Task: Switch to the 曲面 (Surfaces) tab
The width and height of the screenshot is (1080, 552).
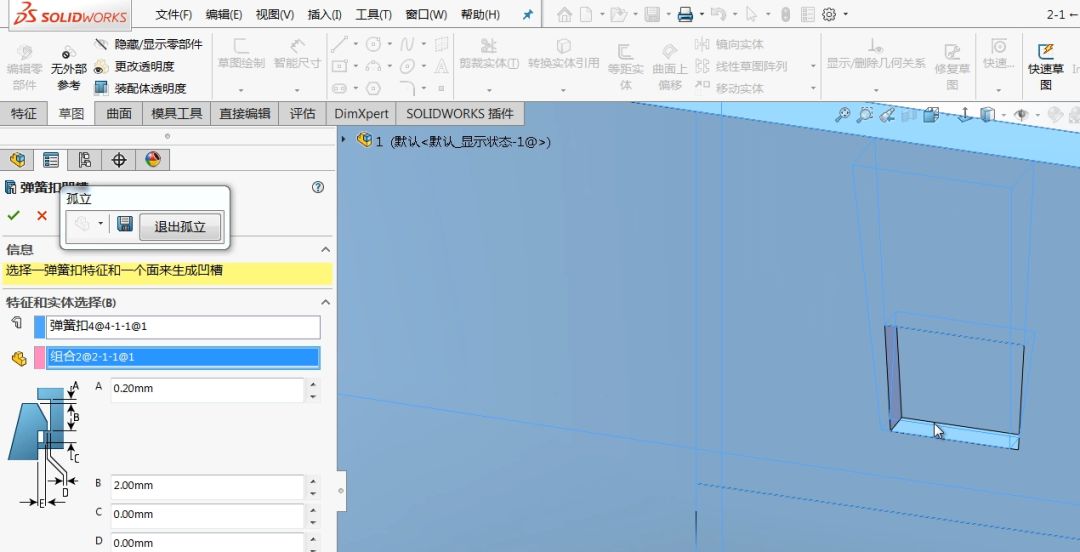Action: (x=118, y=114)
